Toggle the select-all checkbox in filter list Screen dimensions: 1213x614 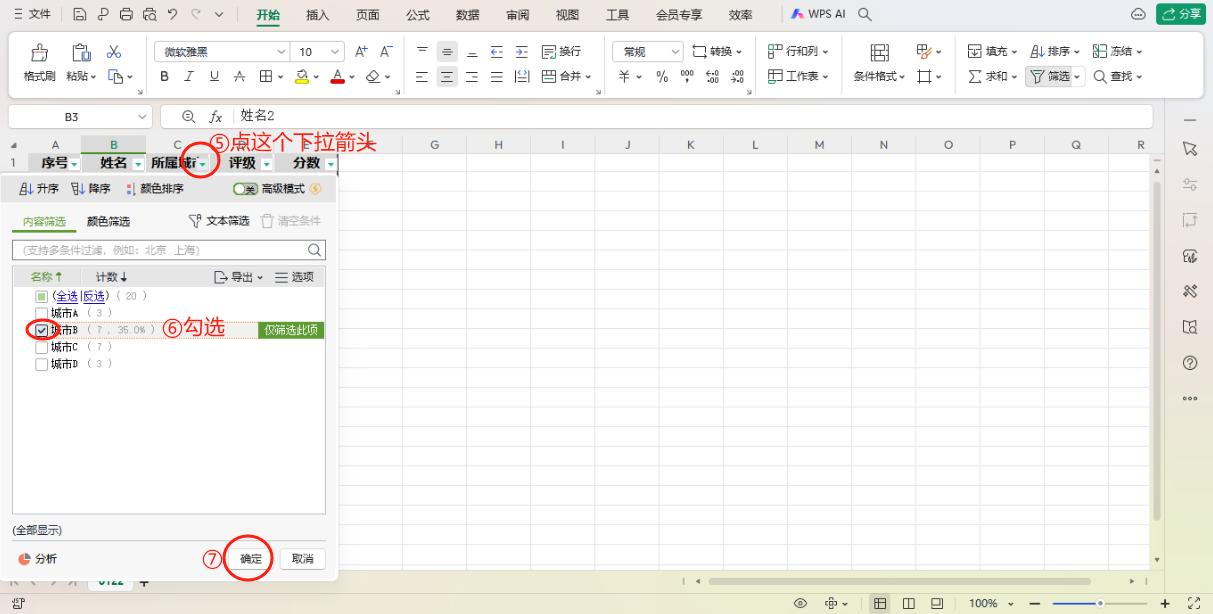41,296
